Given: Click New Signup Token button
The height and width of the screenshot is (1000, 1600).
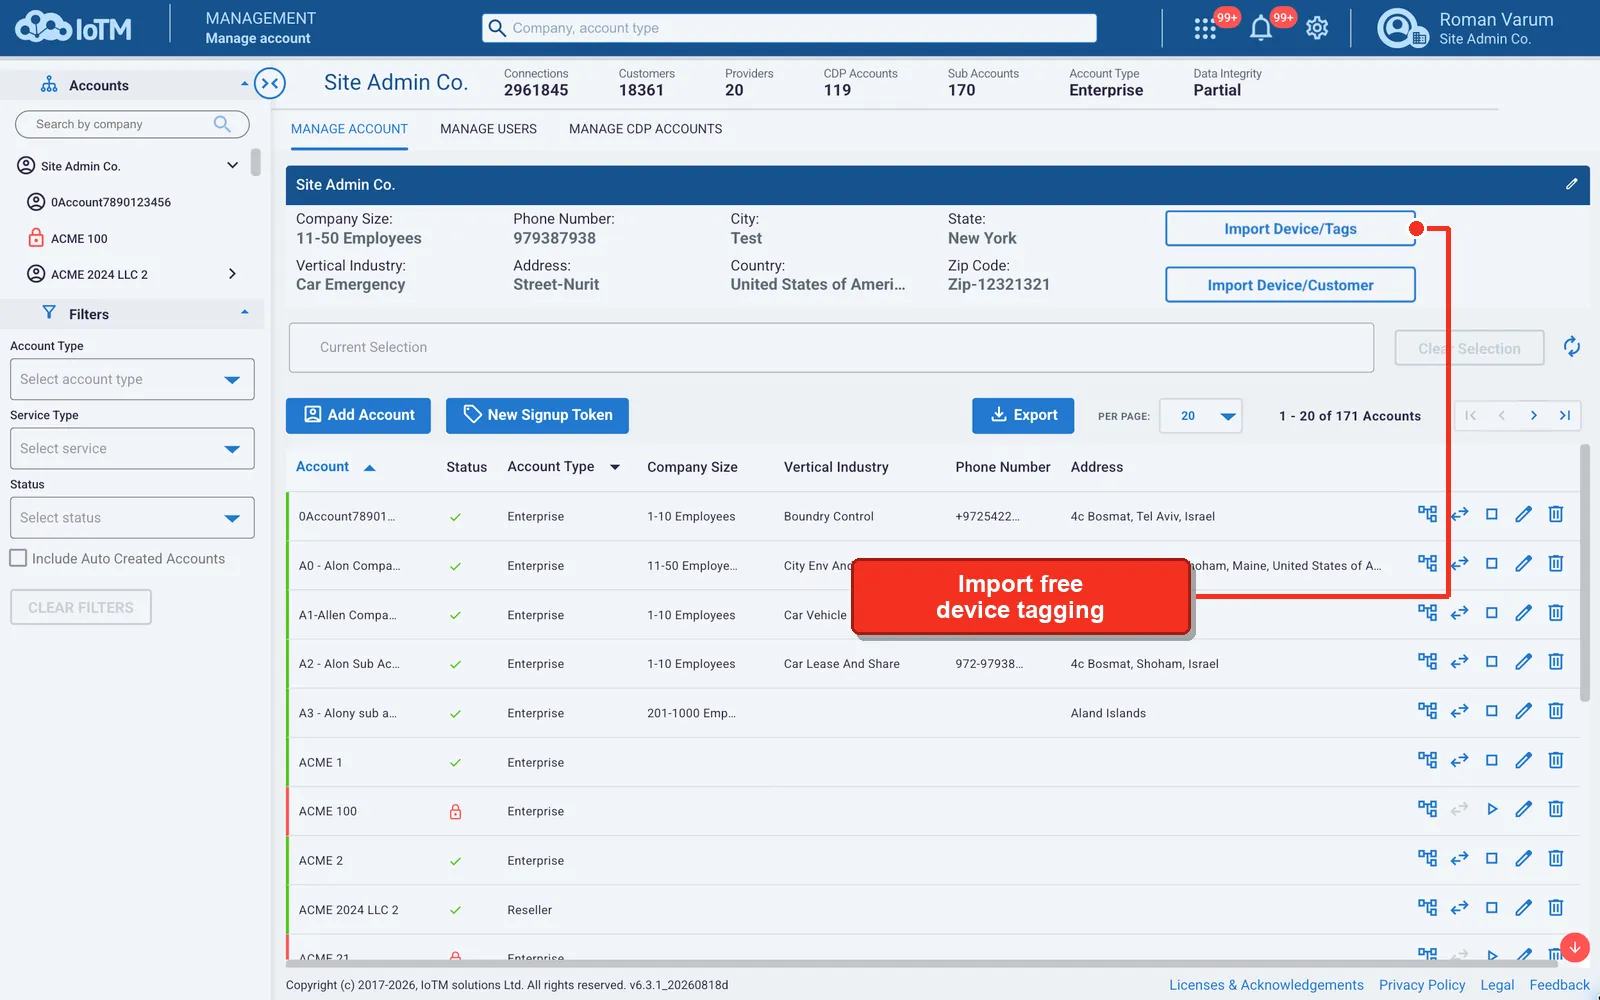Looking at the screenshot, I should click(537, 415).
